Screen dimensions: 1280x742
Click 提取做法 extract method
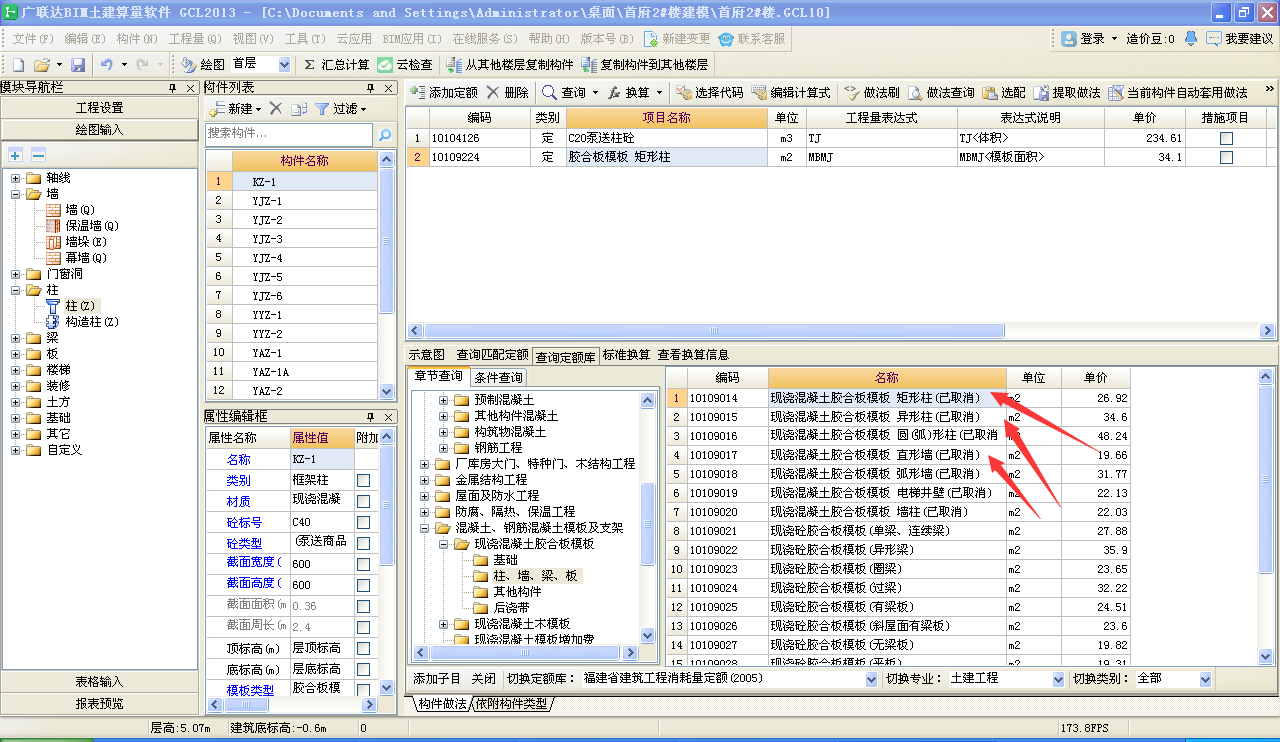(x=1067, y=92)
